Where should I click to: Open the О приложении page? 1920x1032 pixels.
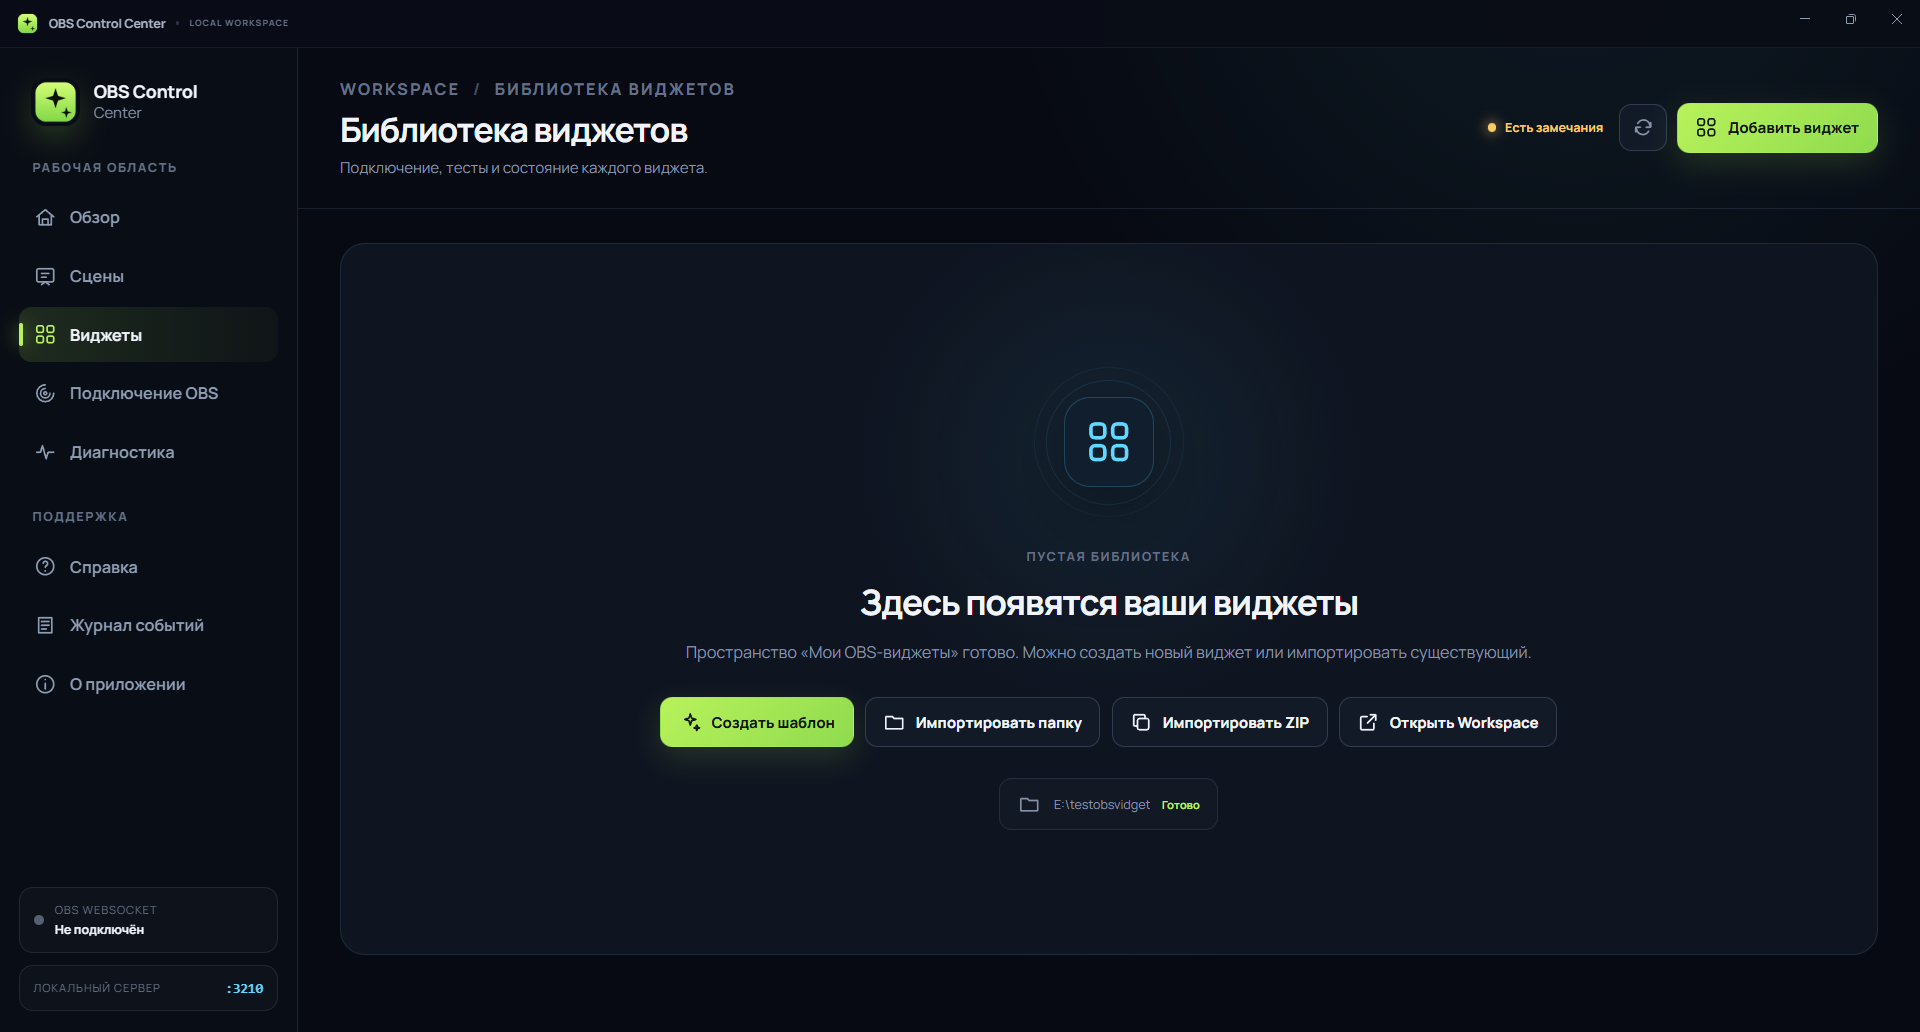pyautogui.click(x=148, y=684)
